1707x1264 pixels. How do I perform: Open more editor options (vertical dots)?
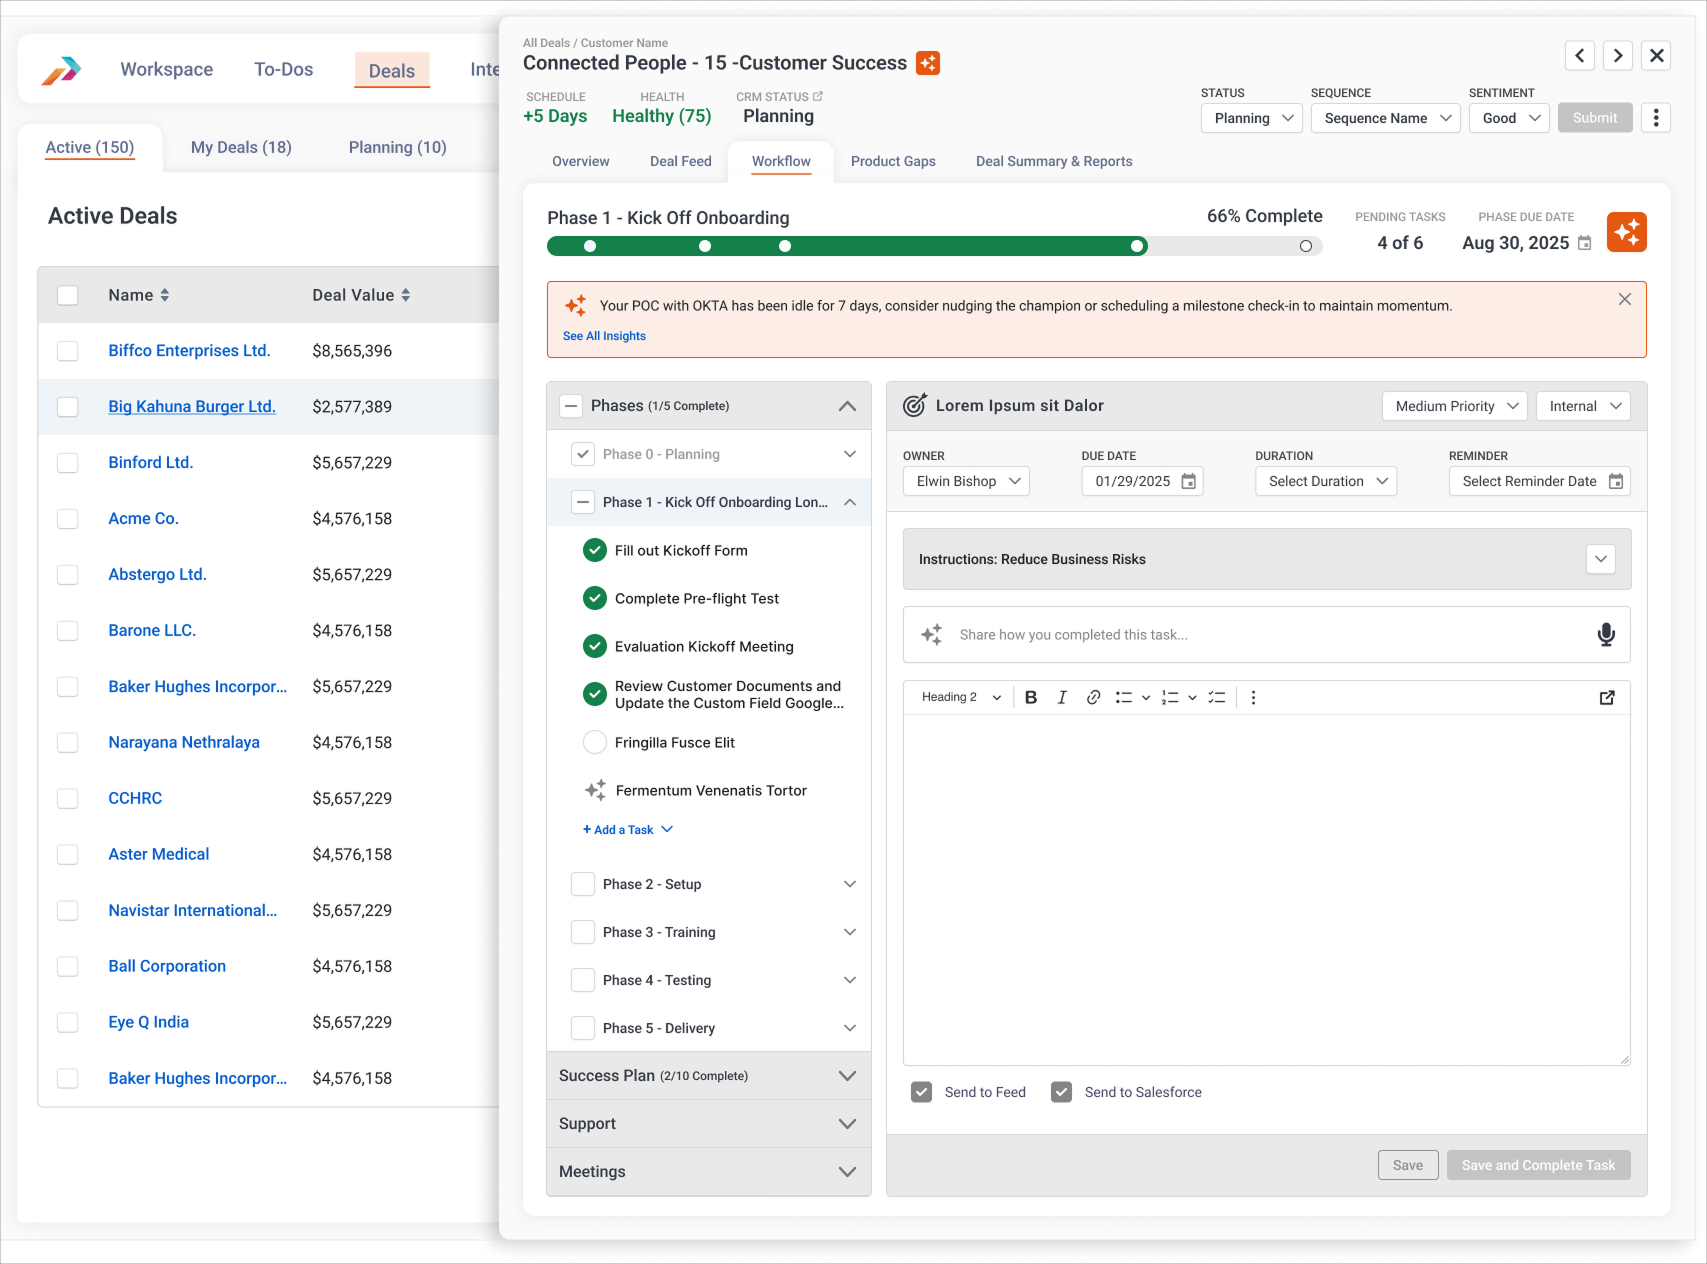pyautogui.click(x=1253, y=698)
